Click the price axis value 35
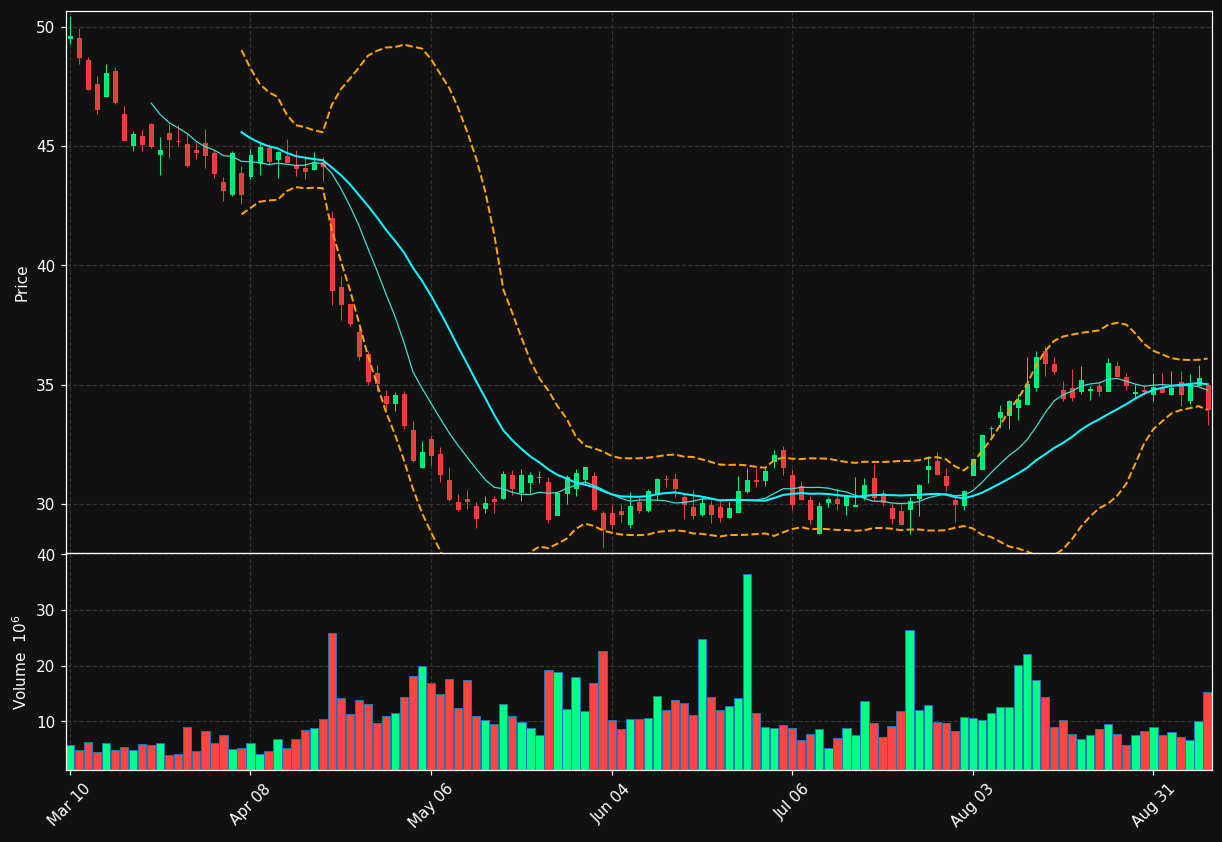Screen dimensions: 1222x842 [46, 386]
